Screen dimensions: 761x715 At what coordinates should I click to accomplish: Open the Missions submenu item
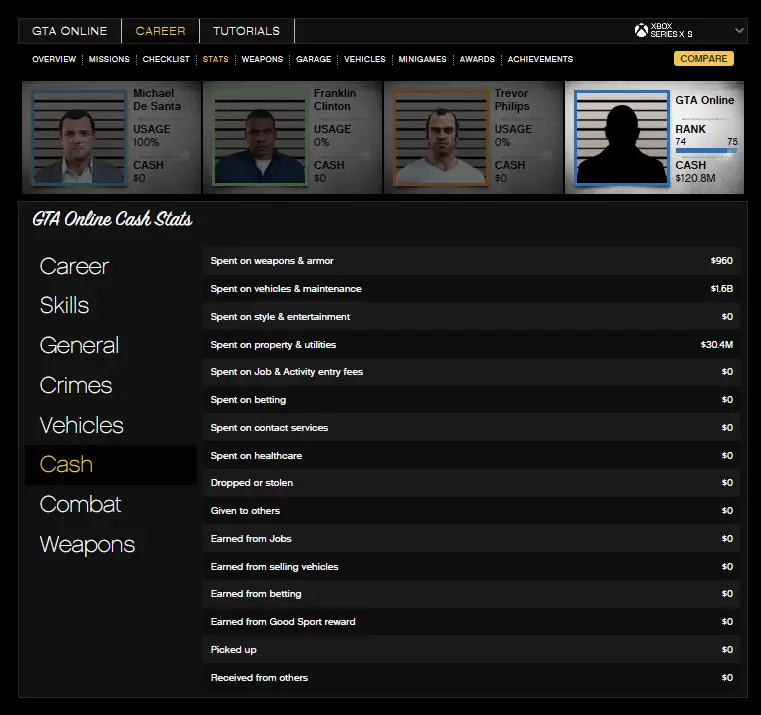(x=109, y=59)
